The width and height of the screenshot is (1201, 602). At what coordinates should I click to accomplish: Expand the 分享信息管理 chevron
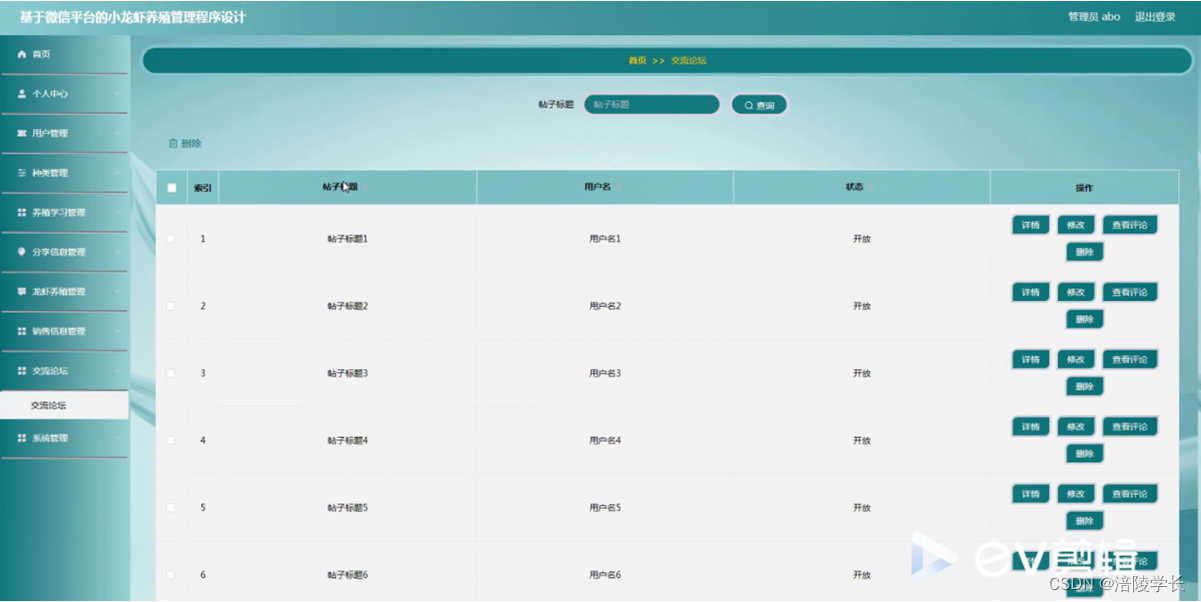pyautogui.click(x=117, y=252)
